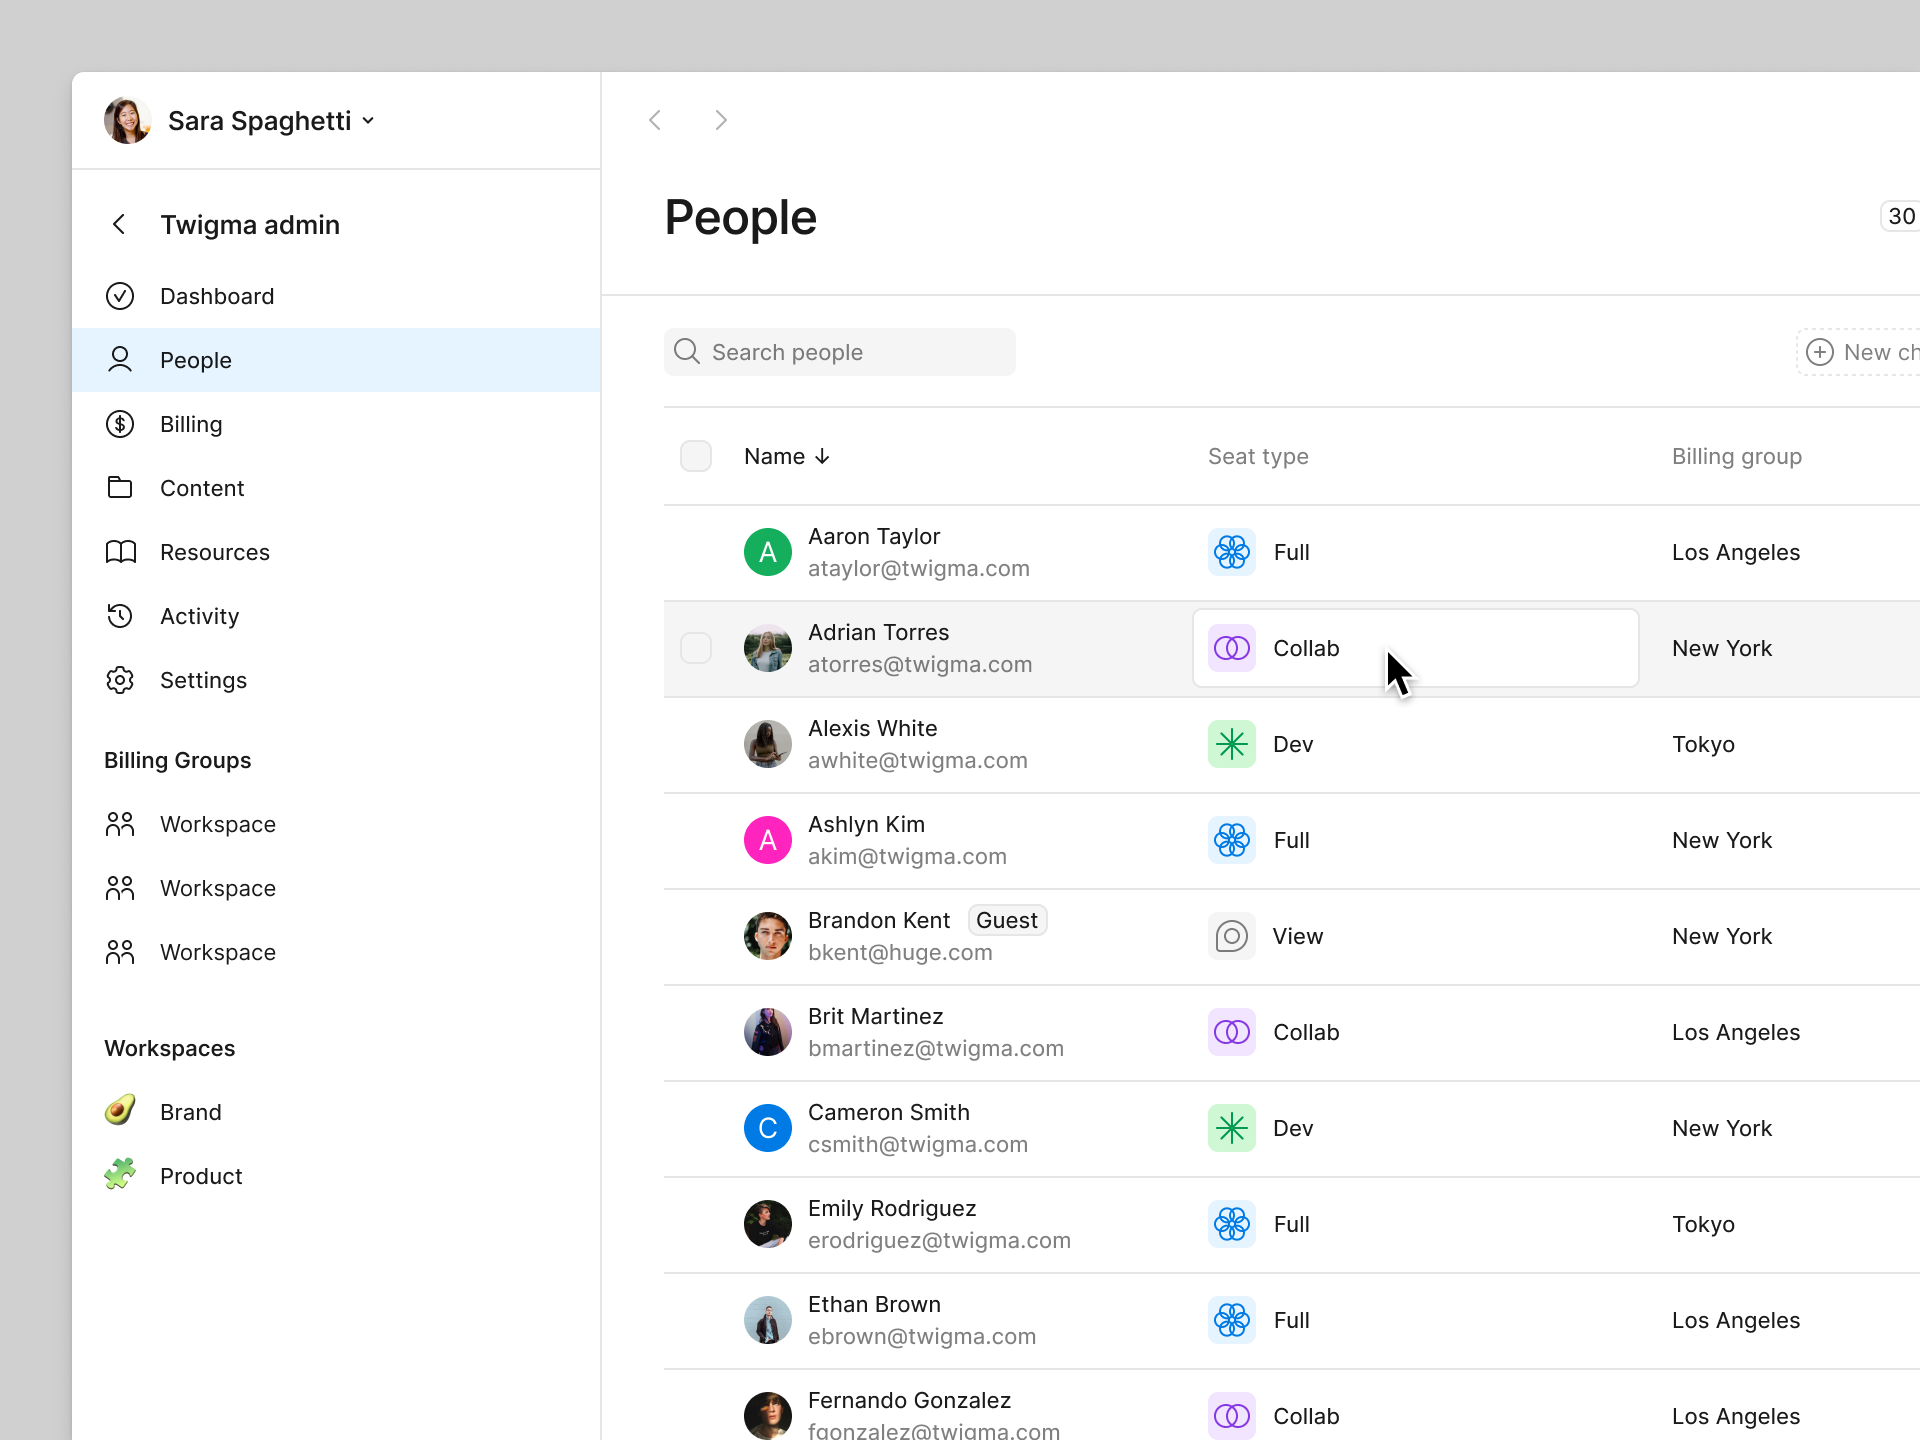Click the Activity icon in sidebar
The width and height of the screenshot is (1920, 1440).
click(x=121, y=616)
